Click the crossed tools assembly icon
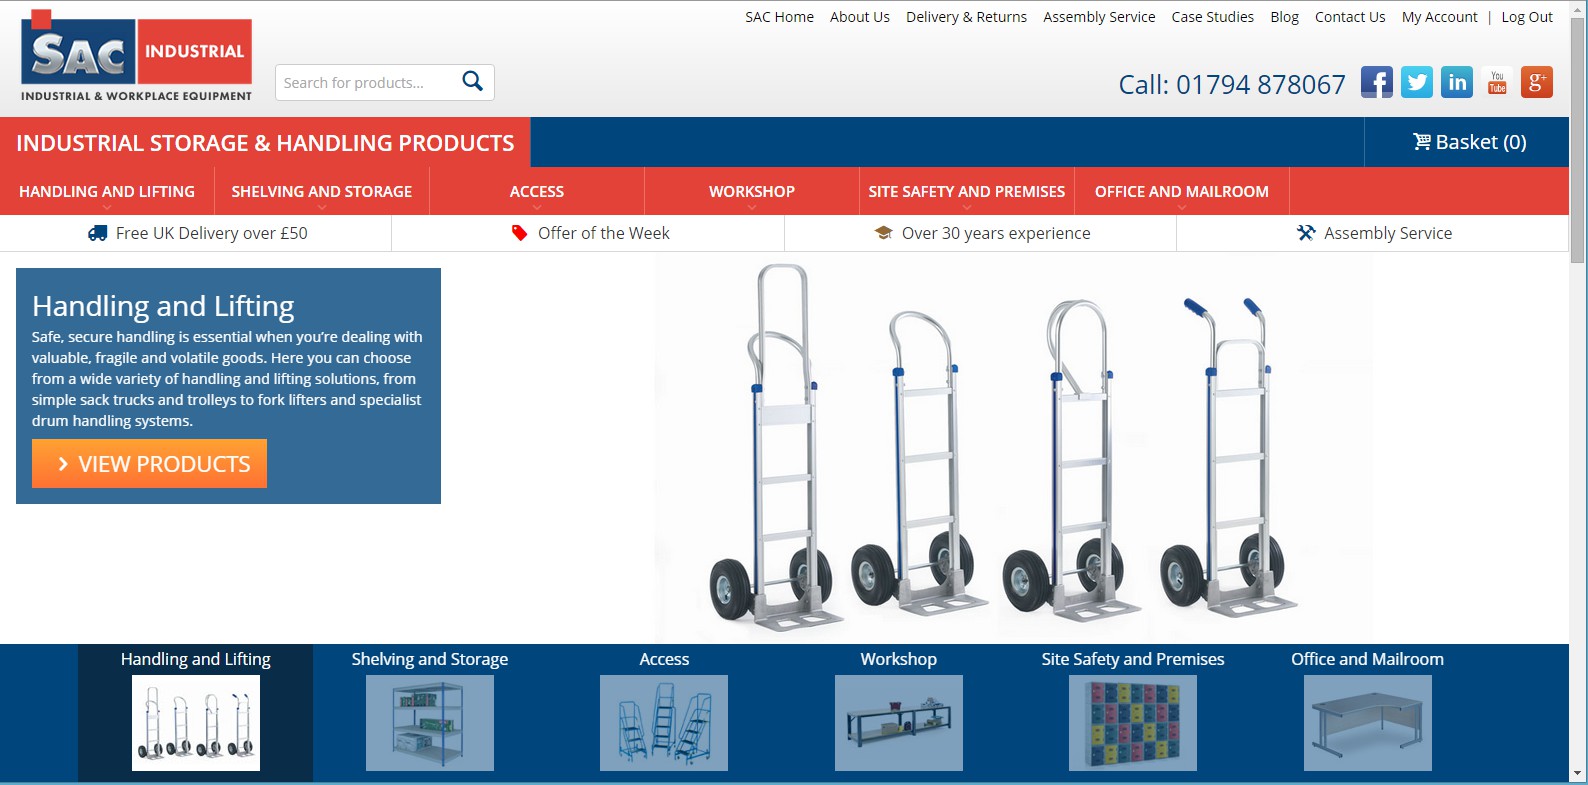The height and width of the screenshot is (785, 1588). (x=1306, y=233)
